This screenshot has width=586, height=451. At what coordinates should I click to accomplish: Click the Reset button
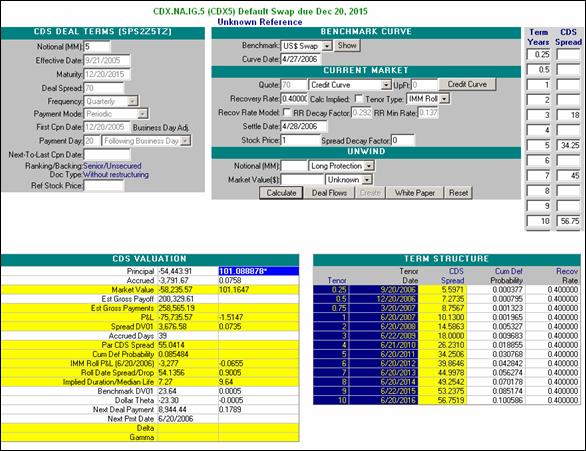click(x=458, y=193)
